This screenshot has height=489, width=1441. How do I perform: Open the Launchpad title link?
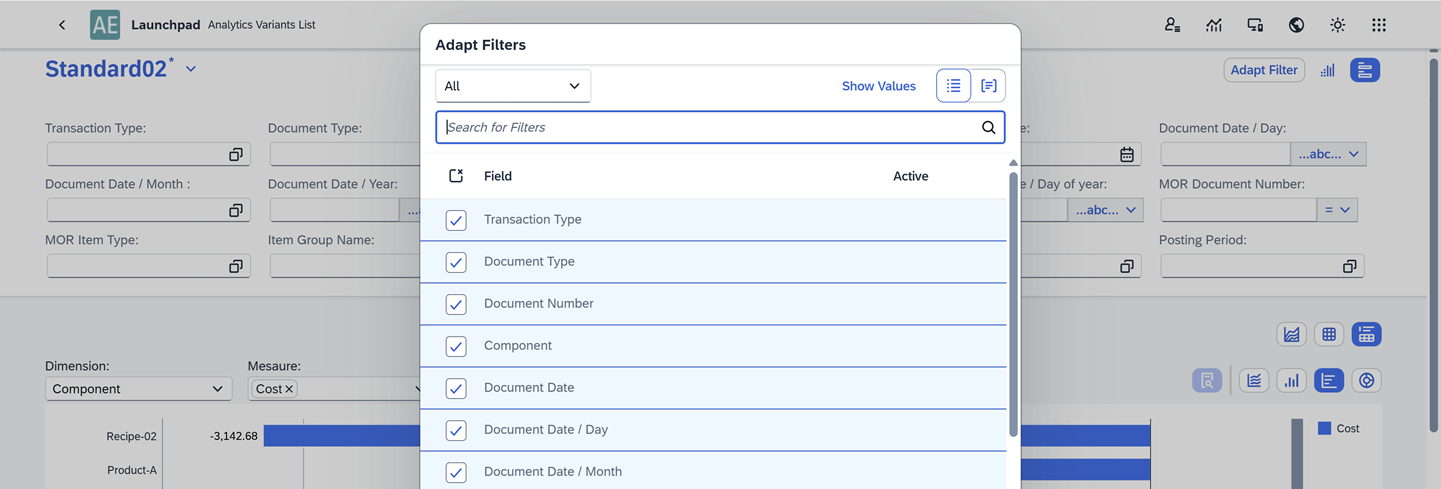coord(166,25)
